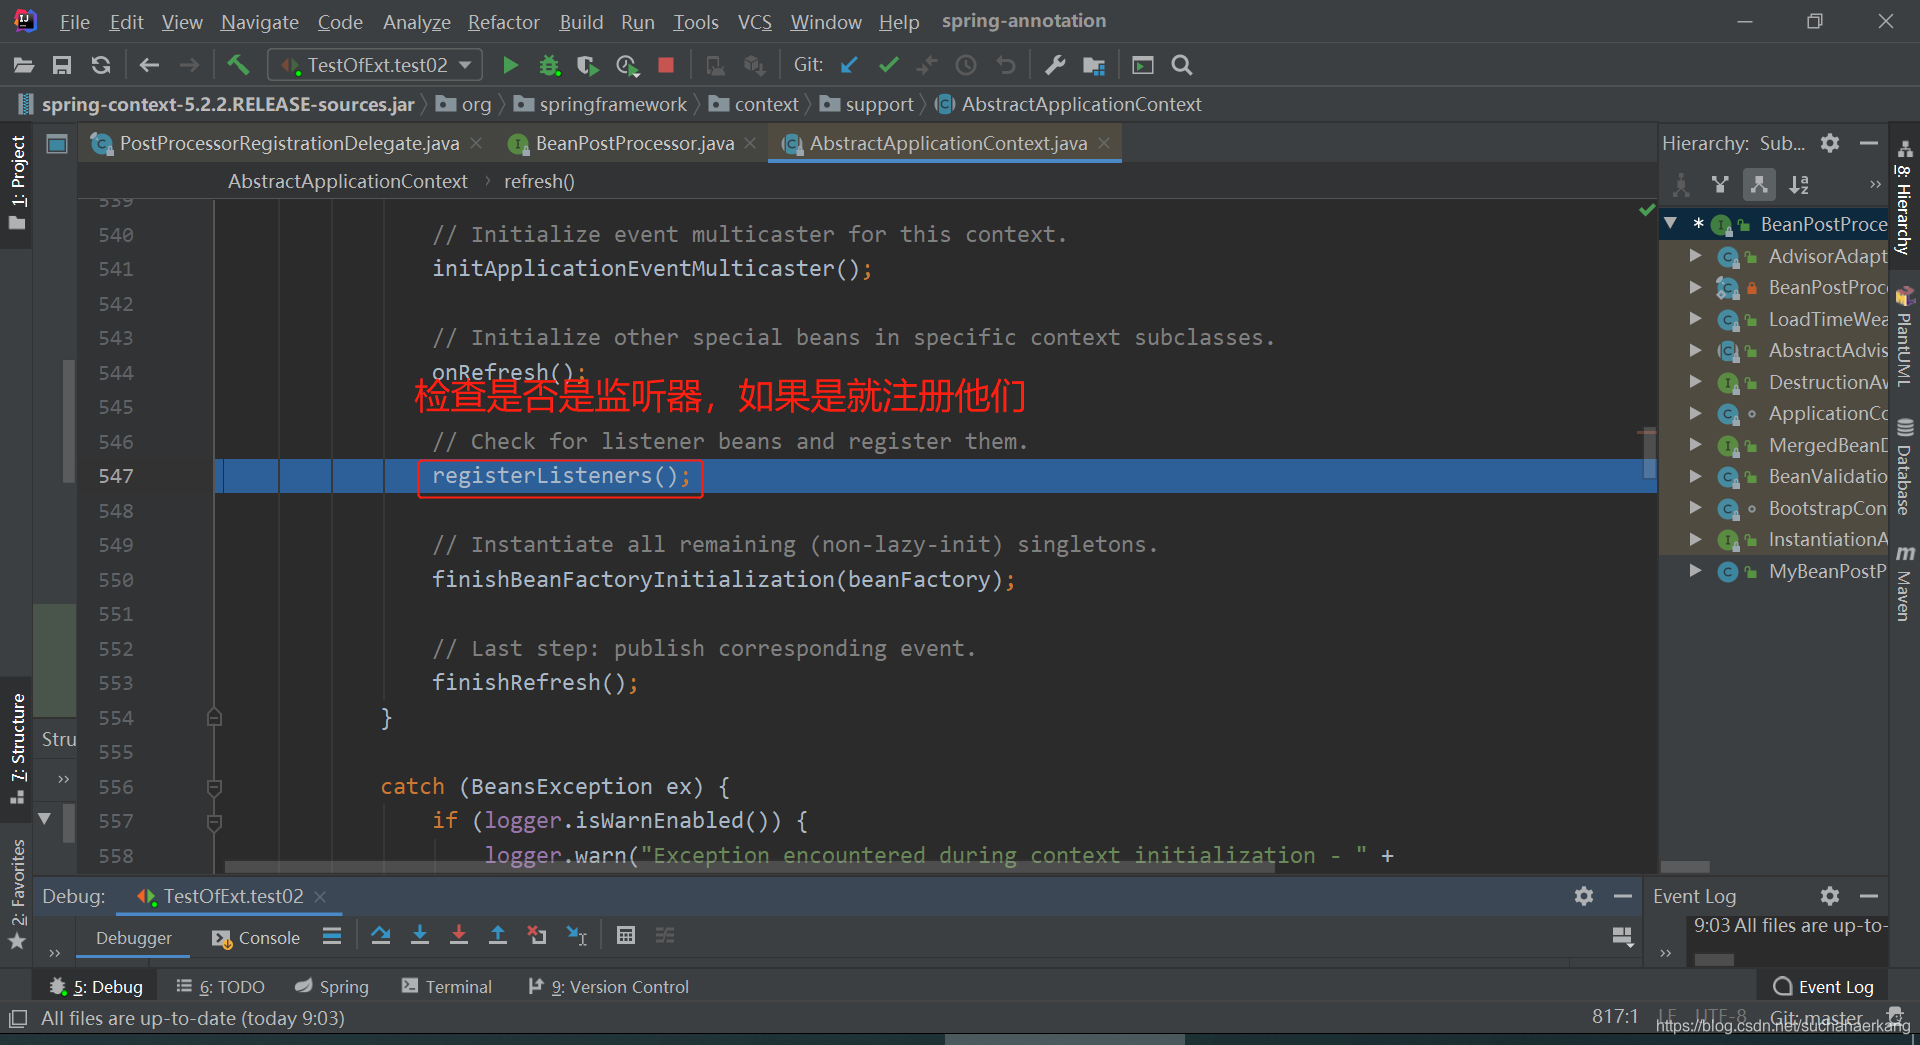
Task: Toggle Supertypes Hierarchy view button
Action: tap(1720, 184)
